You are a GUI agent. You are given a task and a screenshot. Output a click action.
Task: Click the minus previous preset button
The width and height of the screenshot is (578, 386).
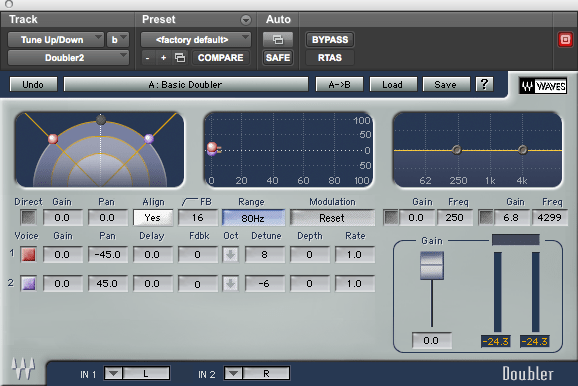click(x=147, y=58)
